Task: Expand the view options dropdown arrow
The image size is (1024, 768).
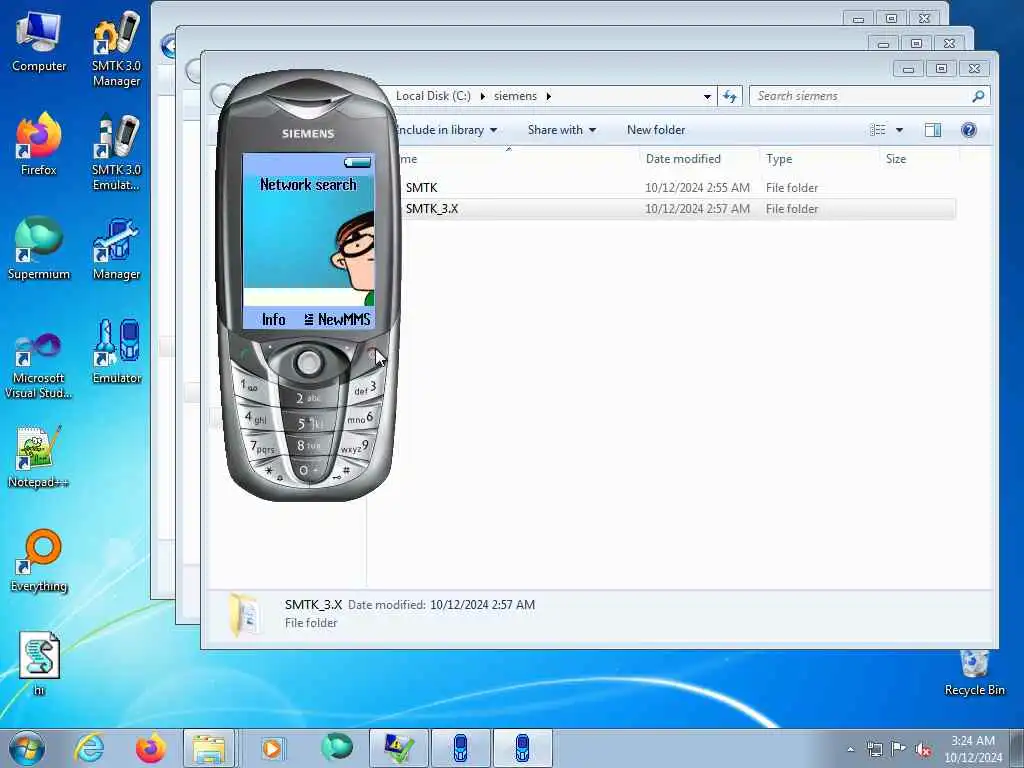Action: coord(899,130)
